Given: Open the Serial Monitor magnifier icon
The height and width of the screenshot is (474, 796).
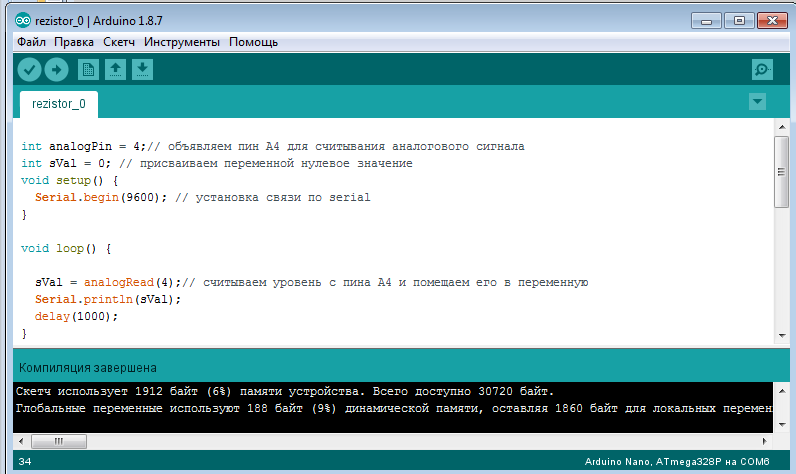Looking at the screenshot, I should coord(762,70).
